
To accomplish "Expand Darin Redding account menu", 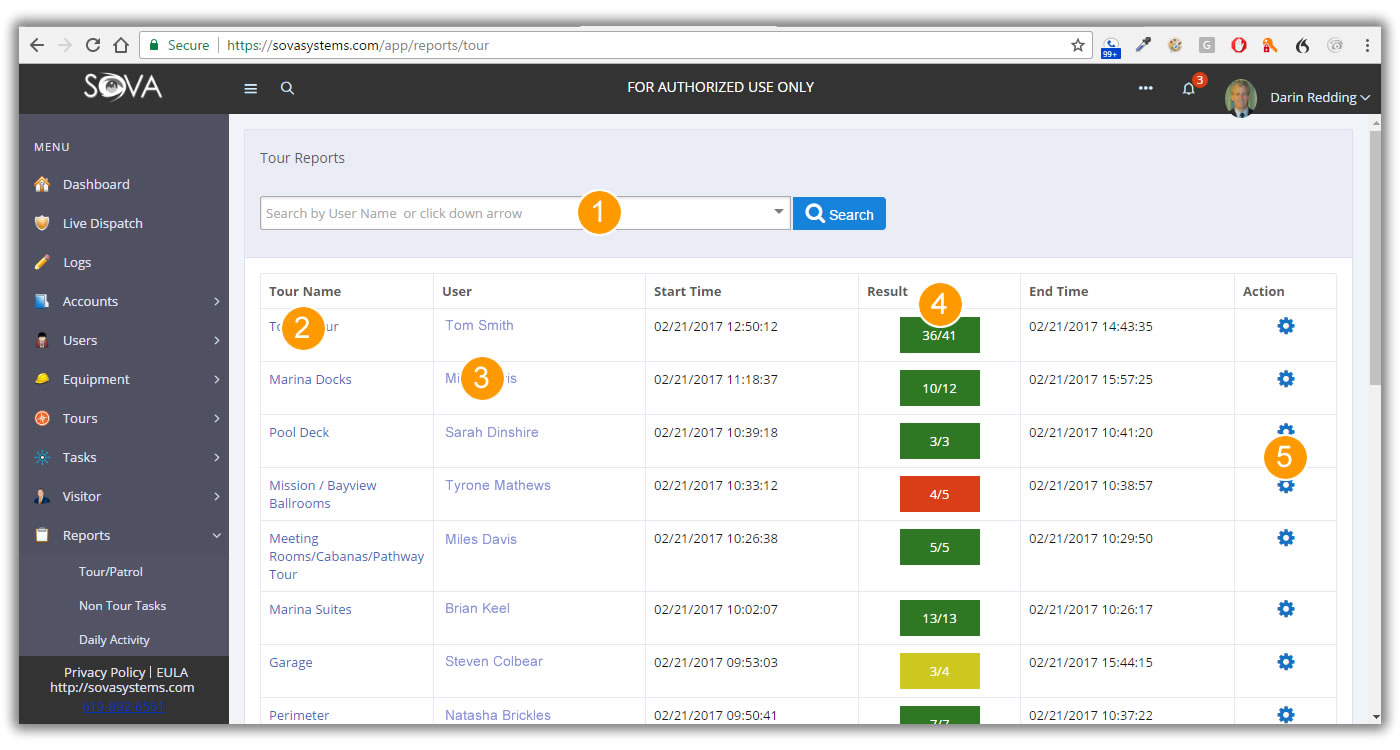I will pyautogui.click(x=1319, y=98).
